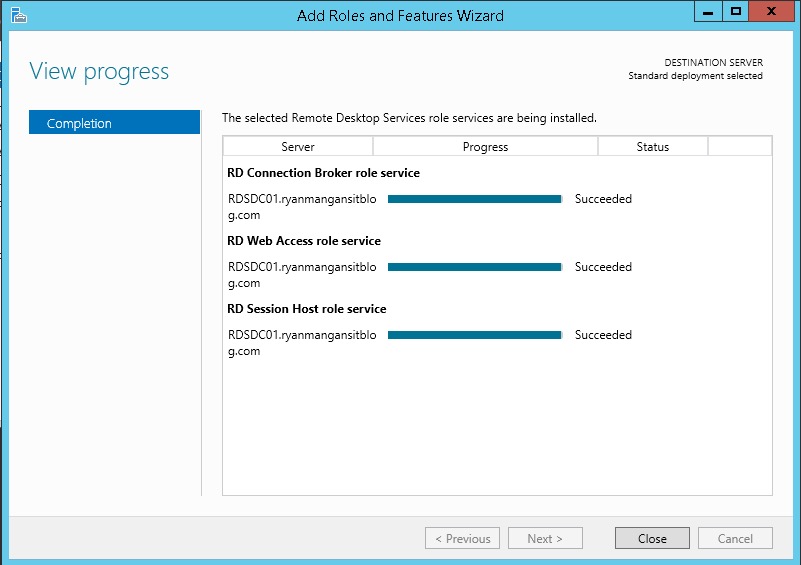Select the Completion step in the sidebar
801x565 pixels.
(114, 123)
